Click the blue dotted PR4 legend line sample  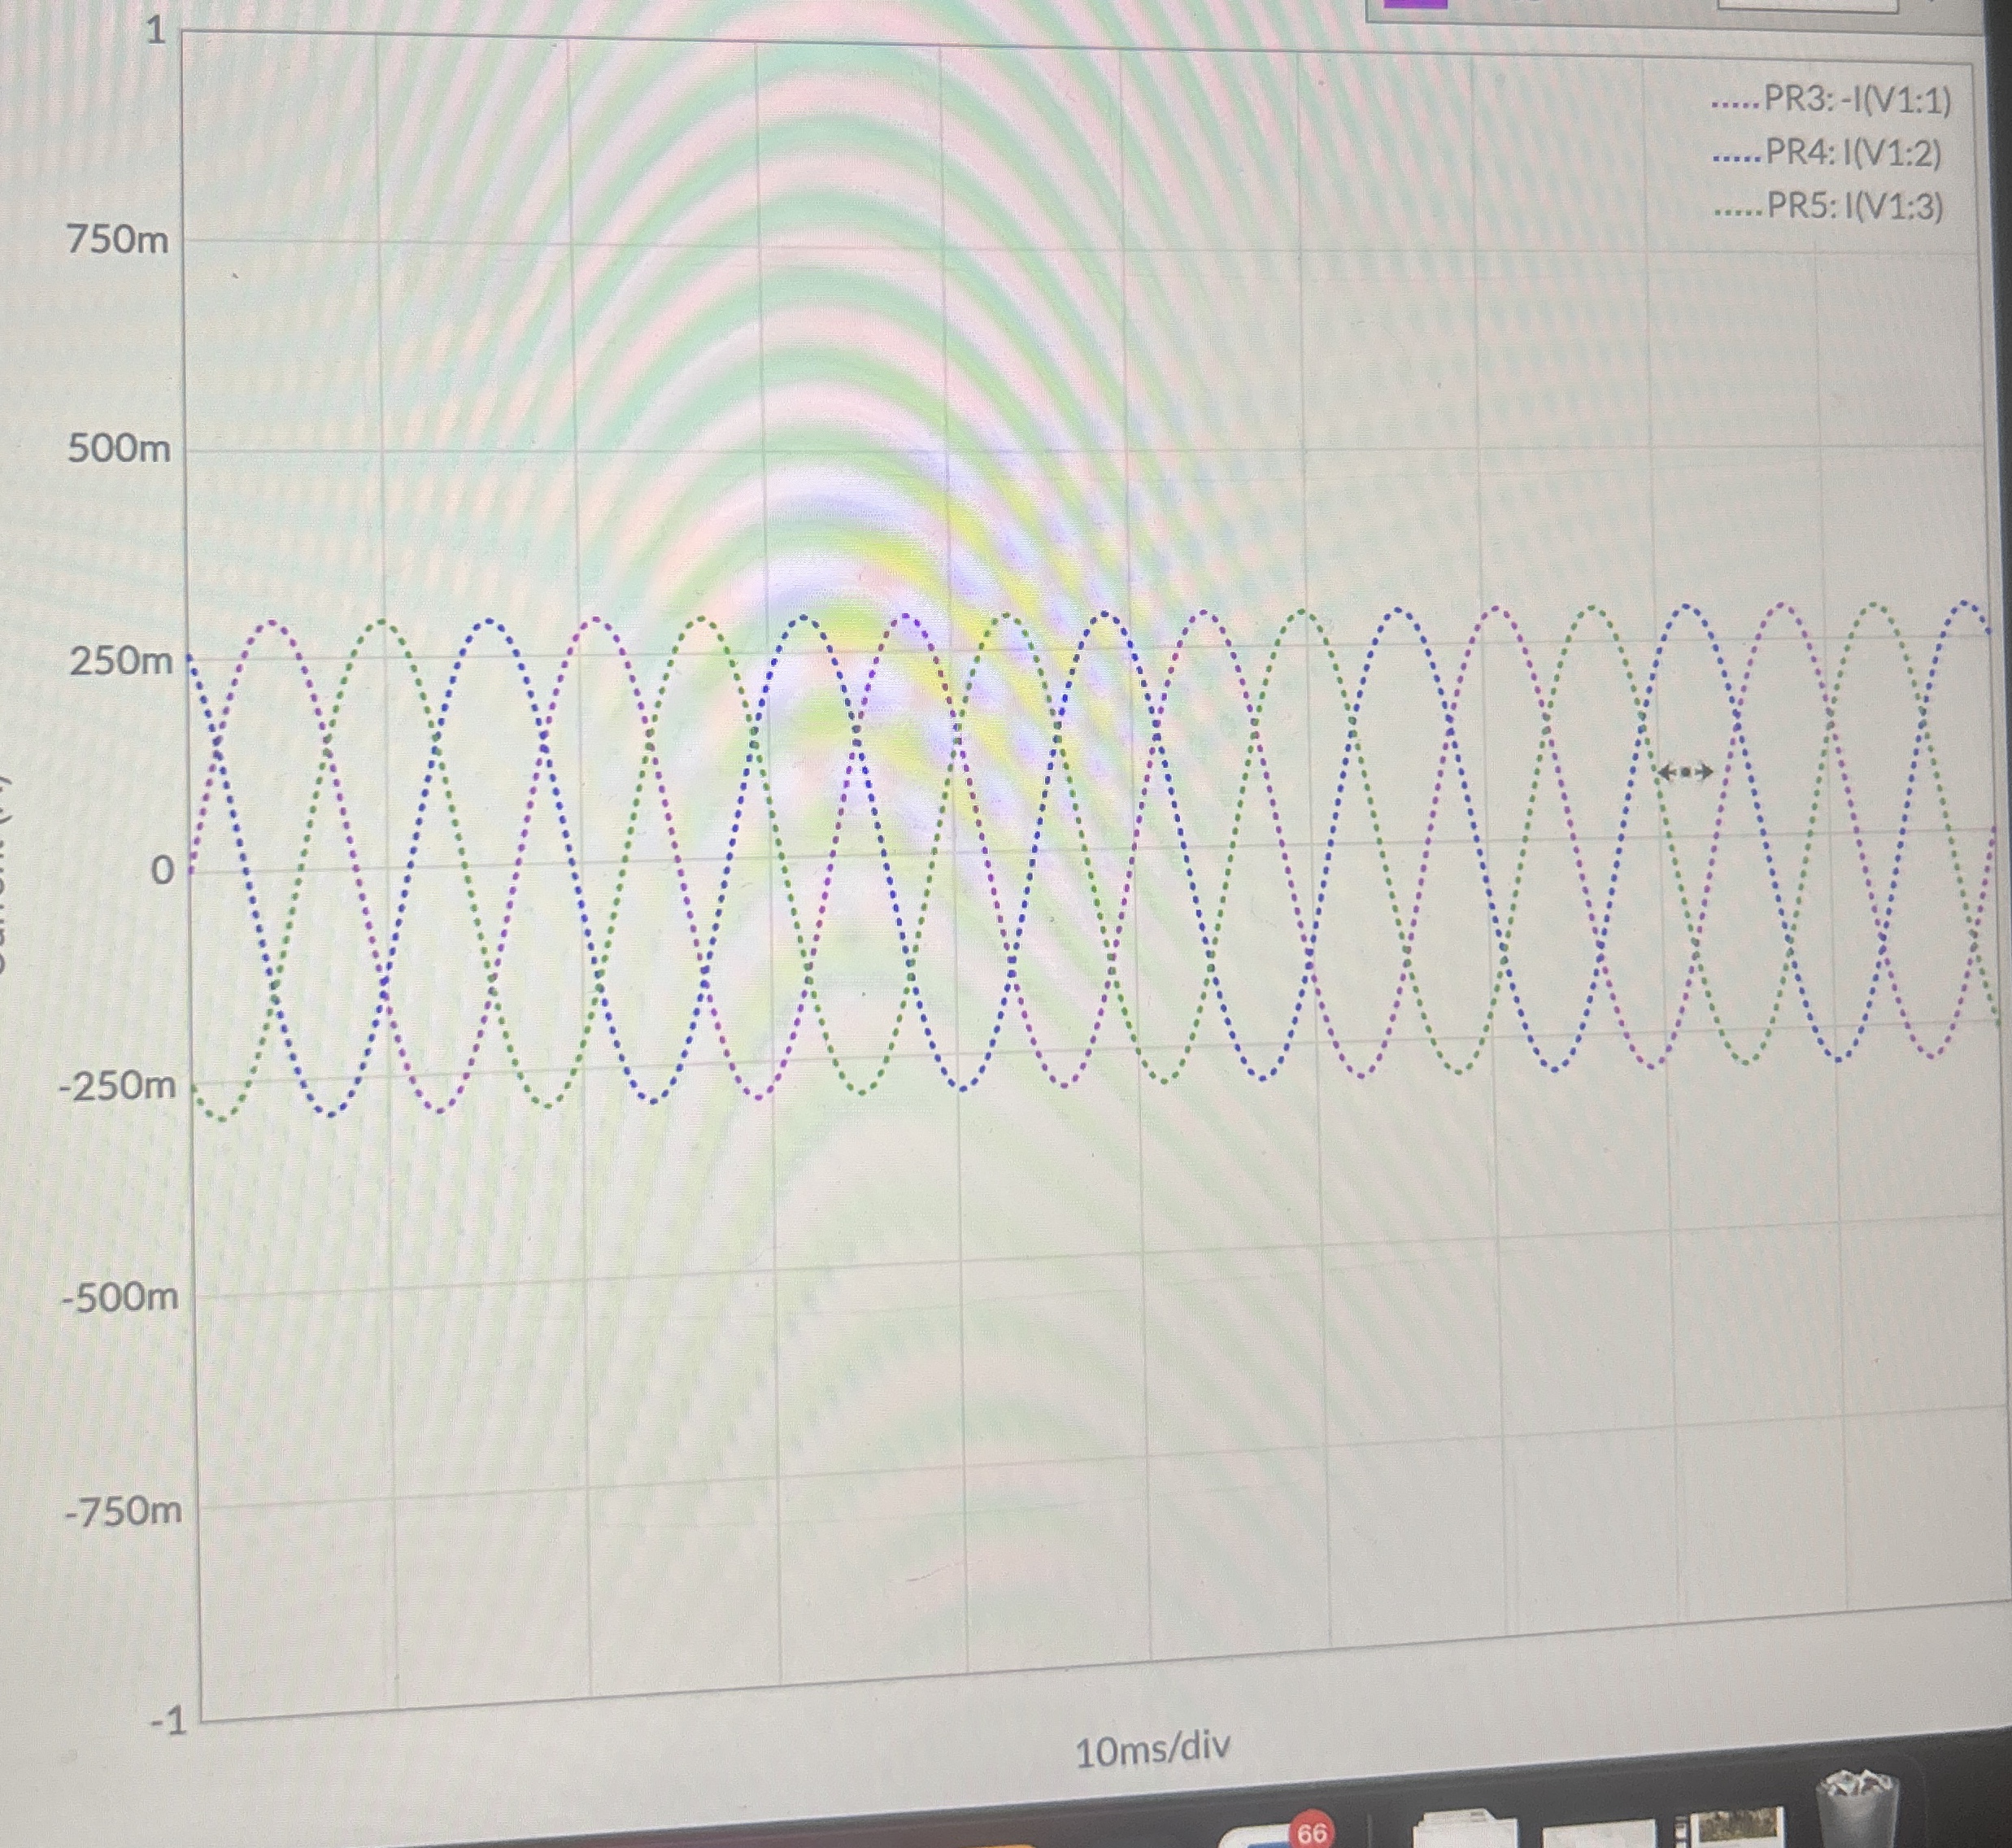pos(1737,157)
